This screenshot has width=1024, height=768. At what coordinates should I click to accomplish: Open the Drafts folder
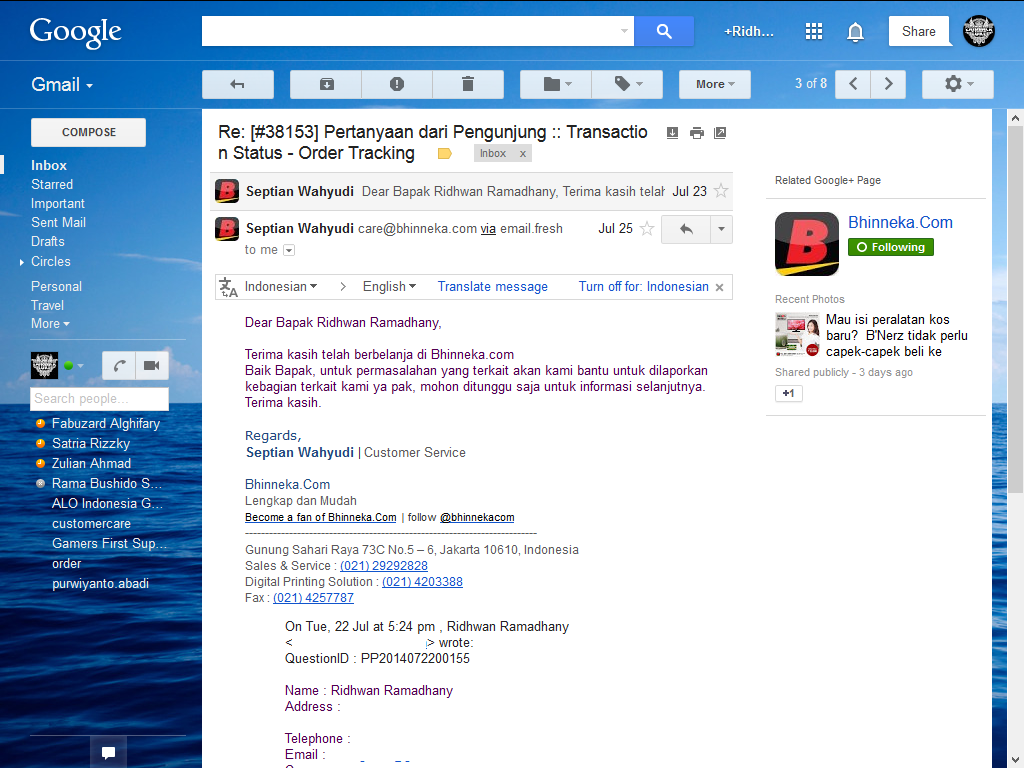pyautogui.click(x=48, y=241)
